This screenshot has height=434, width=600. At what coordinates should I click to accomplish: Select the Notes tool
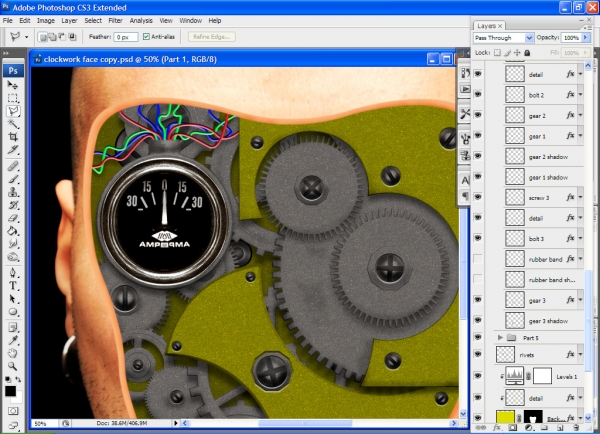13,327
